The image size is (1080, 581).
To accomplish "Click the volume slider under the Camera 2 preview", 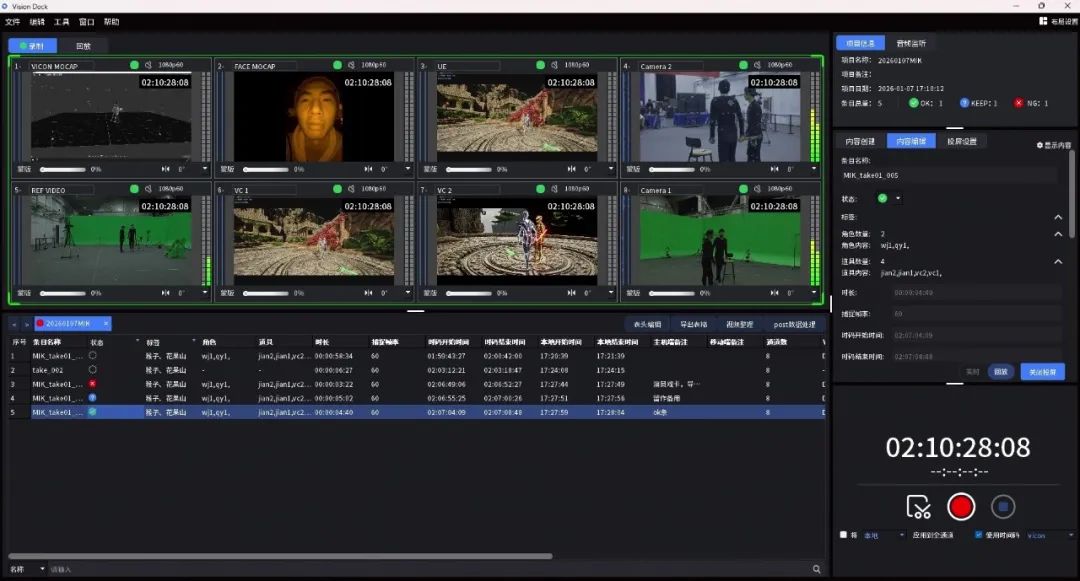I will (x=672, y=169).
